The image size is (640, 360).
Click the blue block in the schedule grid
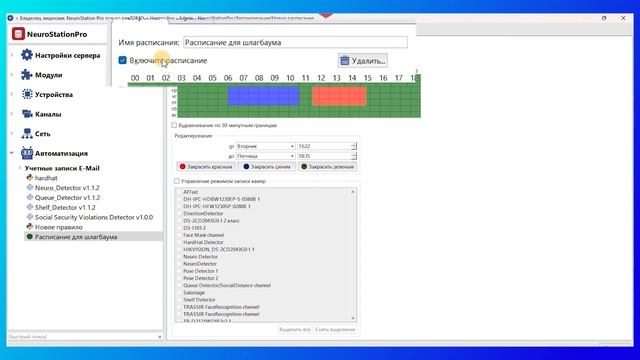(x=263, y=96)
